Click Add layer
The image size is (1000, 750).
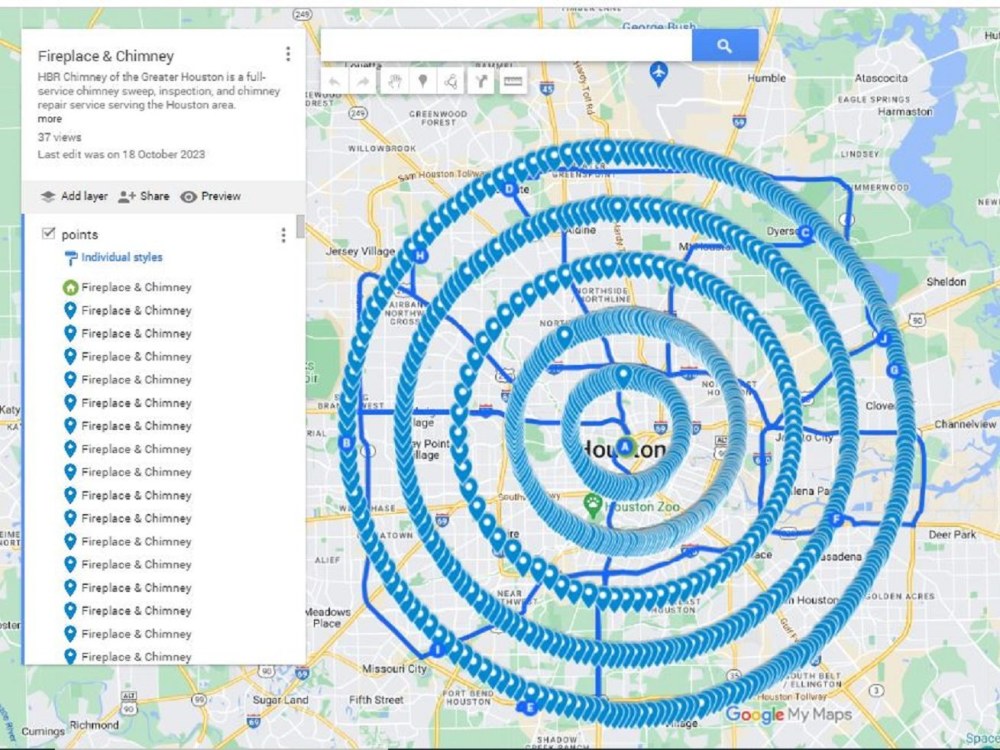[x=74, y=196]
